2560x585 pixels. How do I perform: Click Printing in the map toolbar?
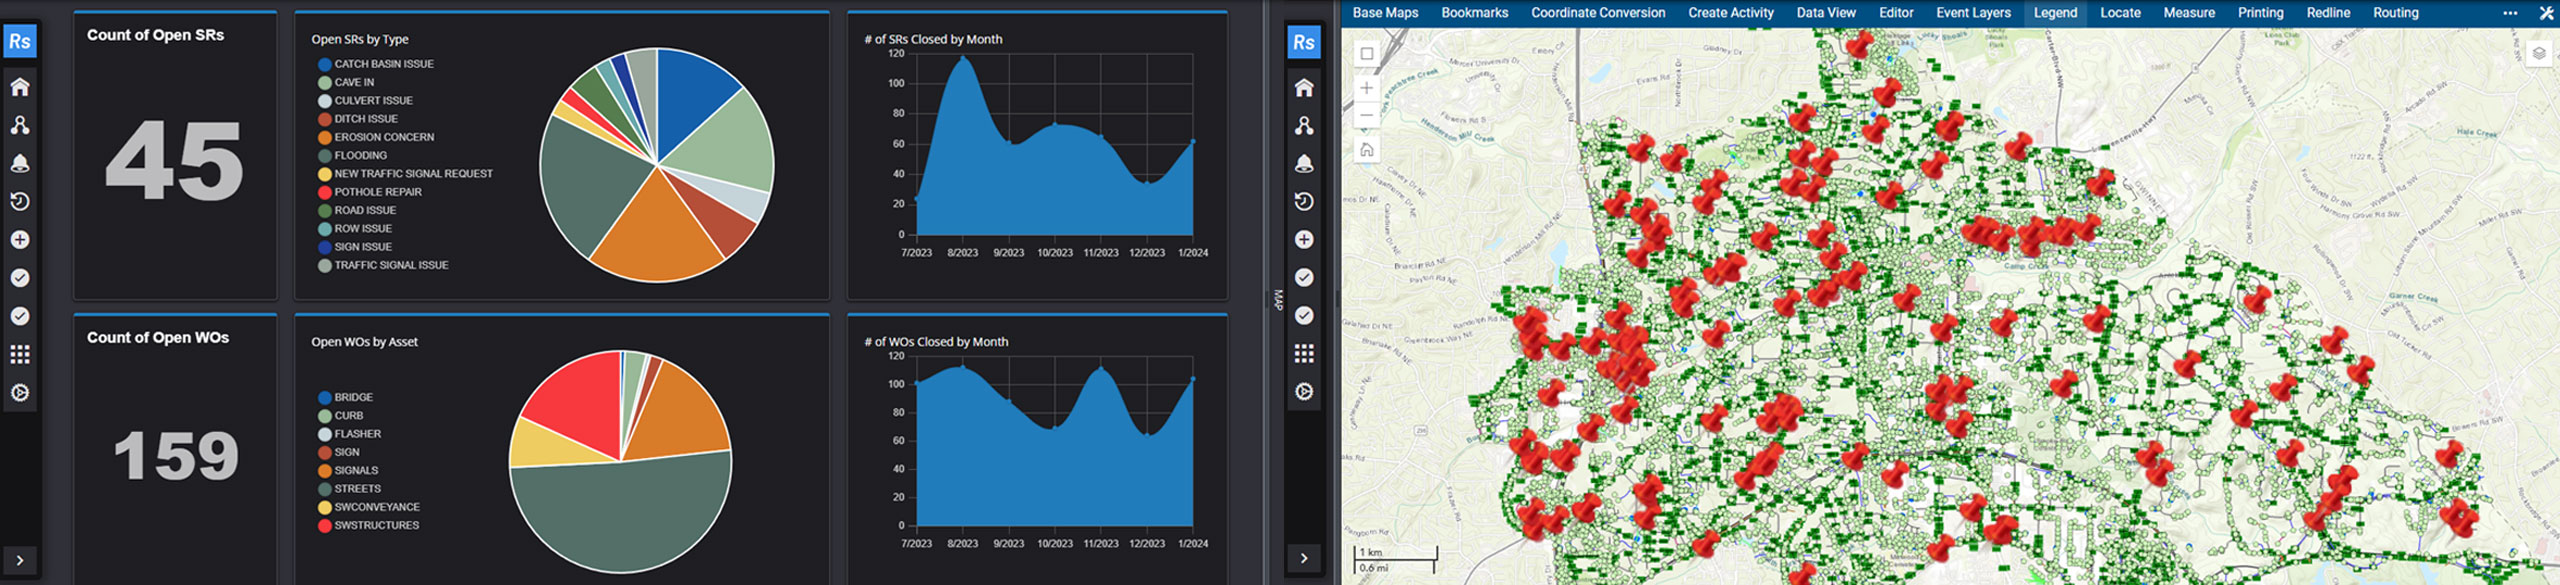click(x=2260, y=13)
